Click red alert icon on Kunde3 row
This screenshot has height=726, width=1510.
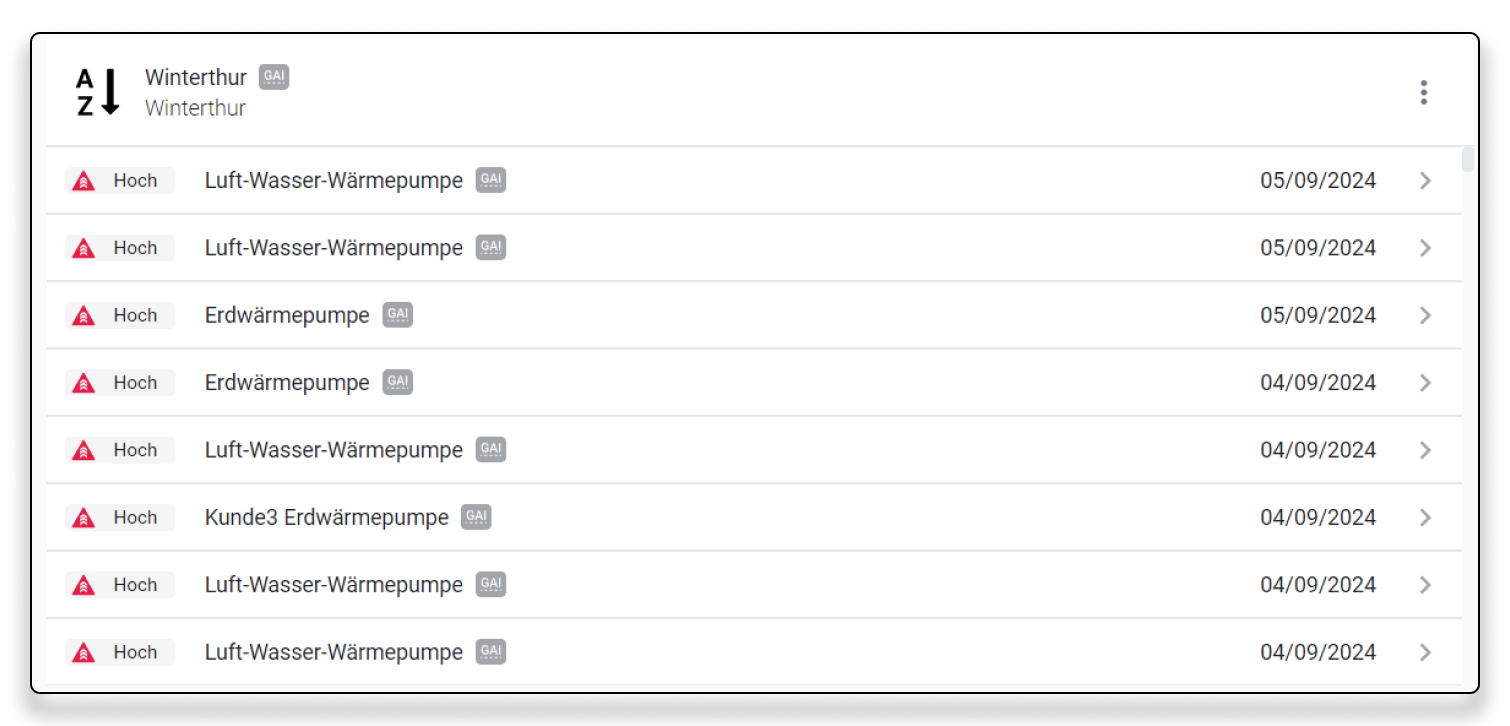pos(84,518)
